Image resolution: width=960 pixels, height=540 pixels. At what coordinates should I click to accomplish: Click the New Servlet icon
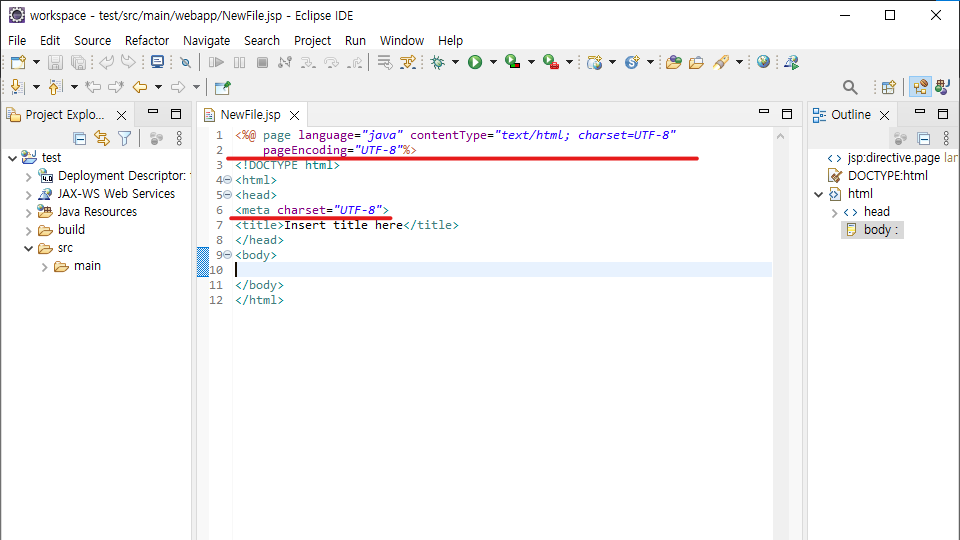632,62
